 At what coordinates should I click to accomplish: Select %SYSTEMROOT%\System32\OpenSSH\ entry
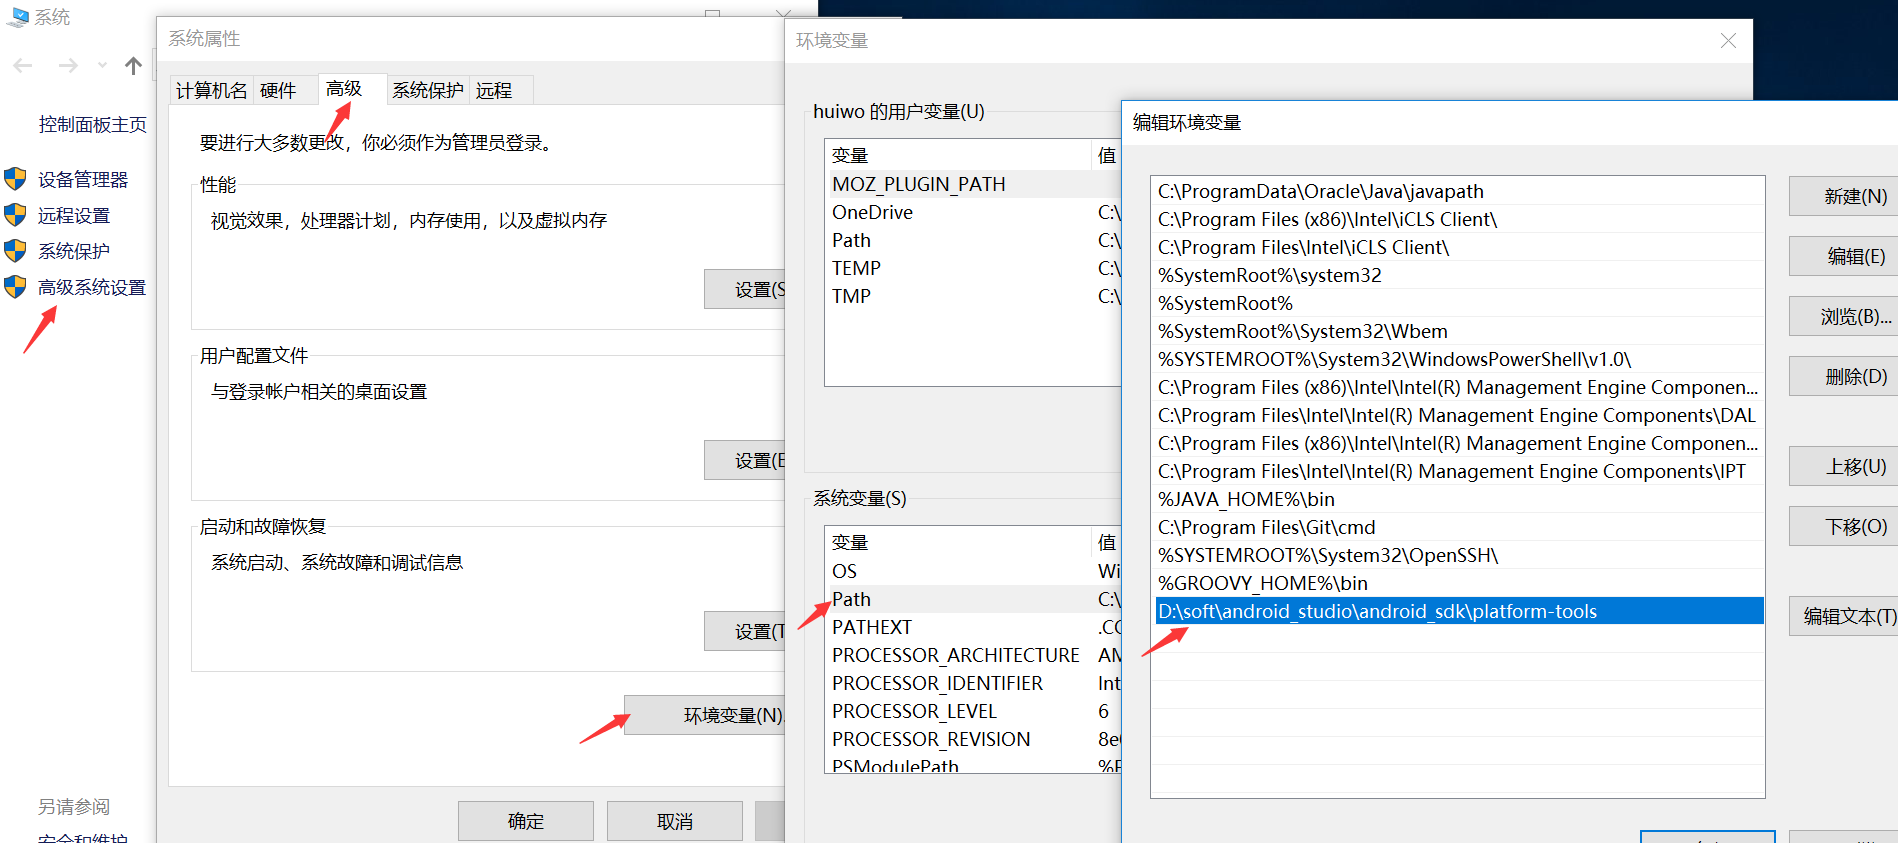coord(1458,555)
